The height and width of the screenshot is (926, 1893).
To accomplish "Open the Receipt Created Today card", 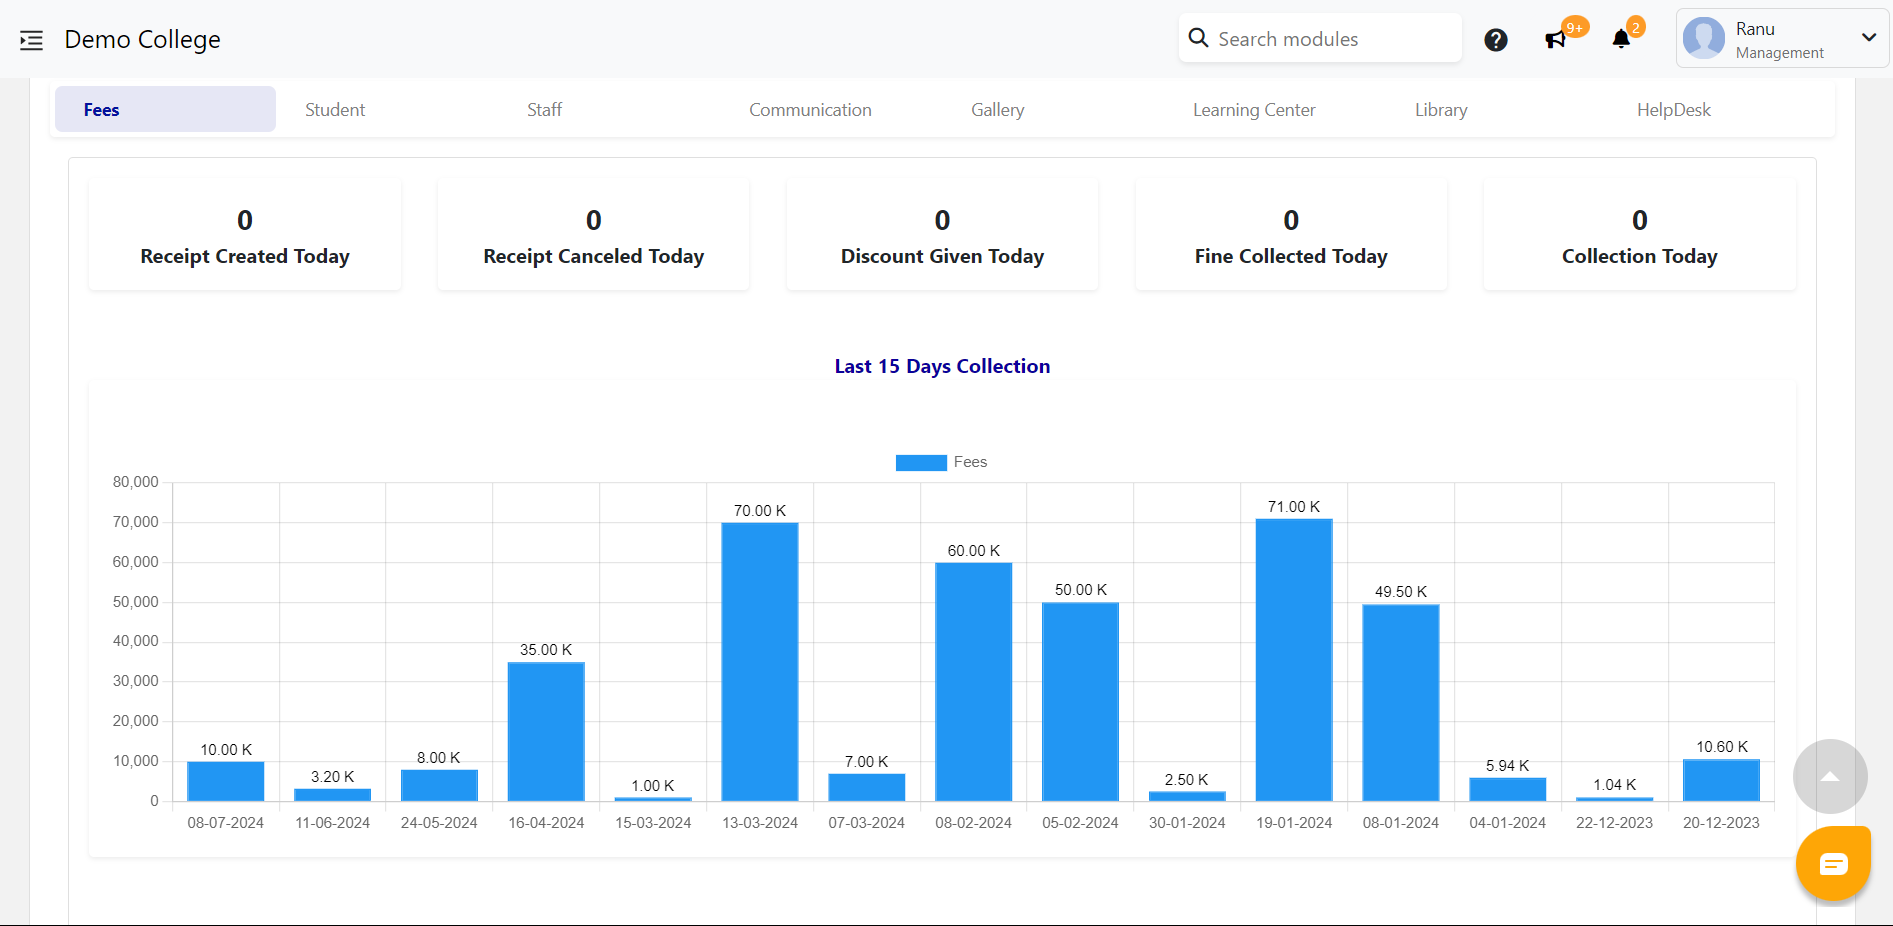I will coord(245,236).
